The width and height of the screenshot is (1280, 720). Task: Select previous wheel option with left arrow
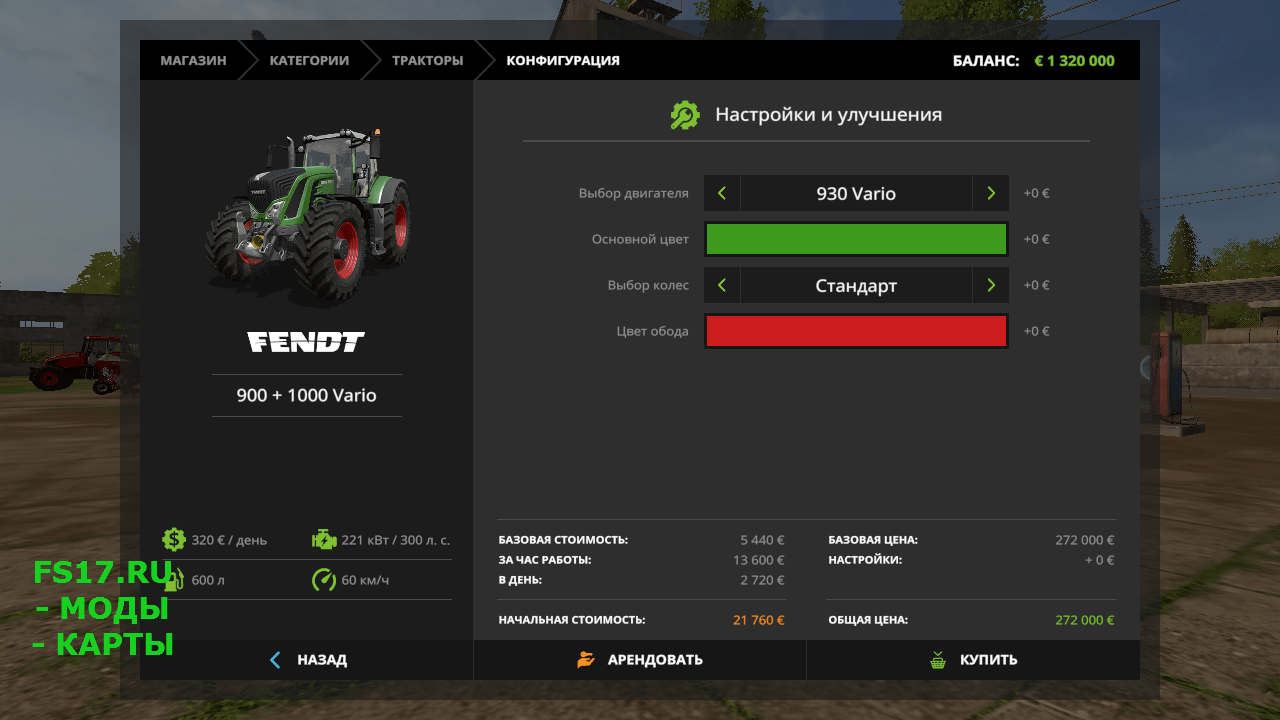722,285
